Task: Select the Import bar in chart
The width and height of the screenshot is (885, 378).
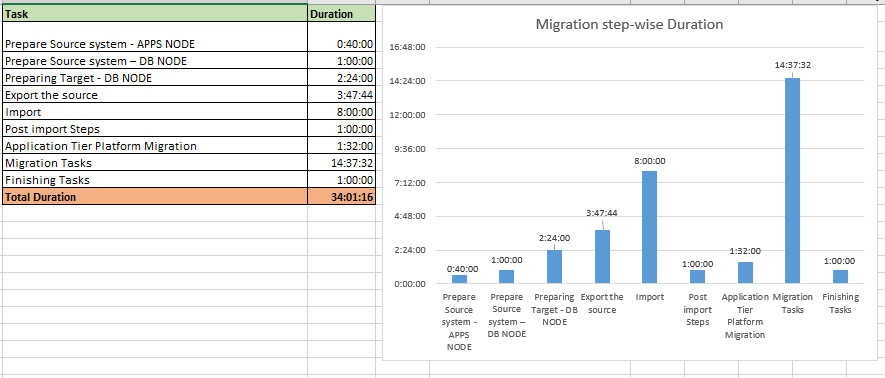Action: point(650,227)
